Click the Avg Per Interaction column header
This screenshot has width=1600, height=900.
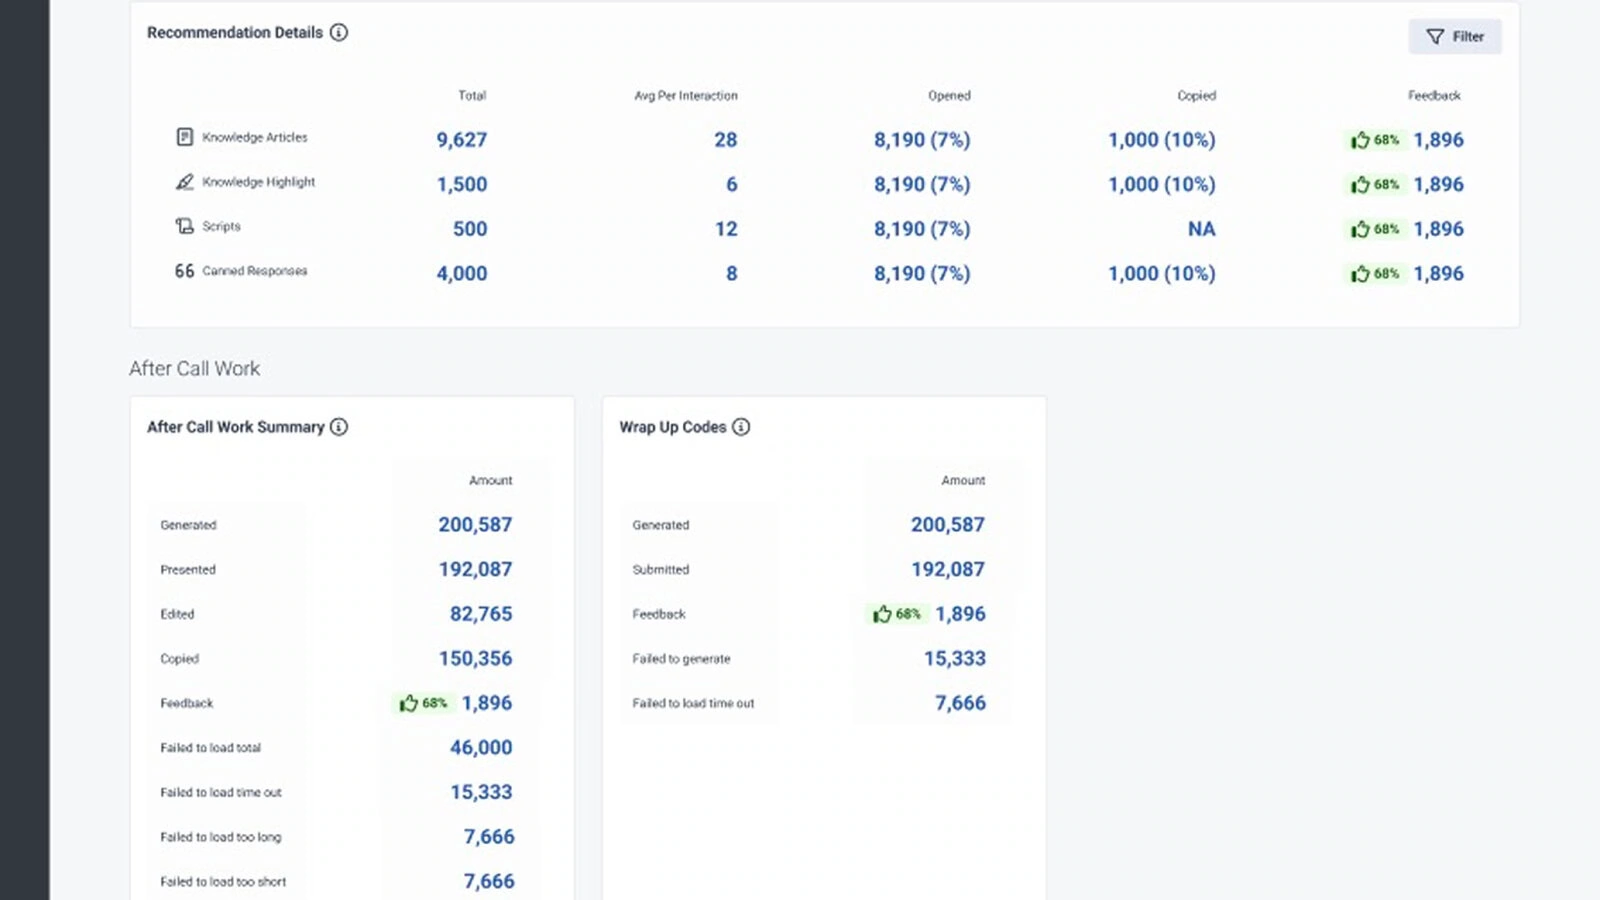[x=686, y=96]
